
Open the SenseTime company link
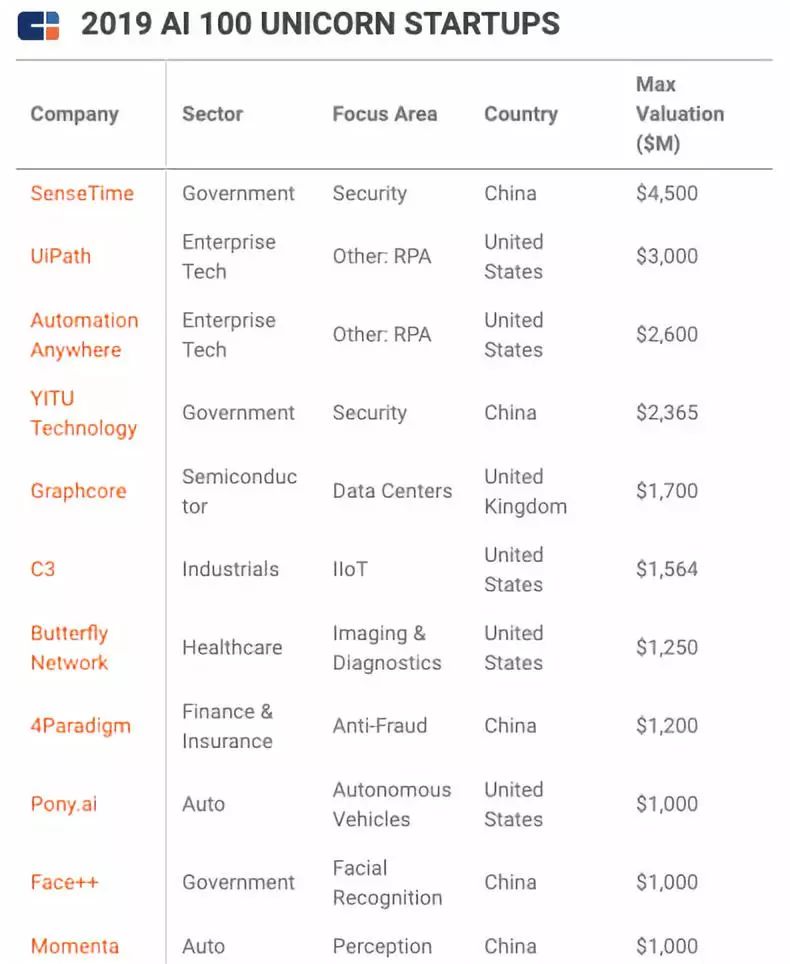coord(82,193)
